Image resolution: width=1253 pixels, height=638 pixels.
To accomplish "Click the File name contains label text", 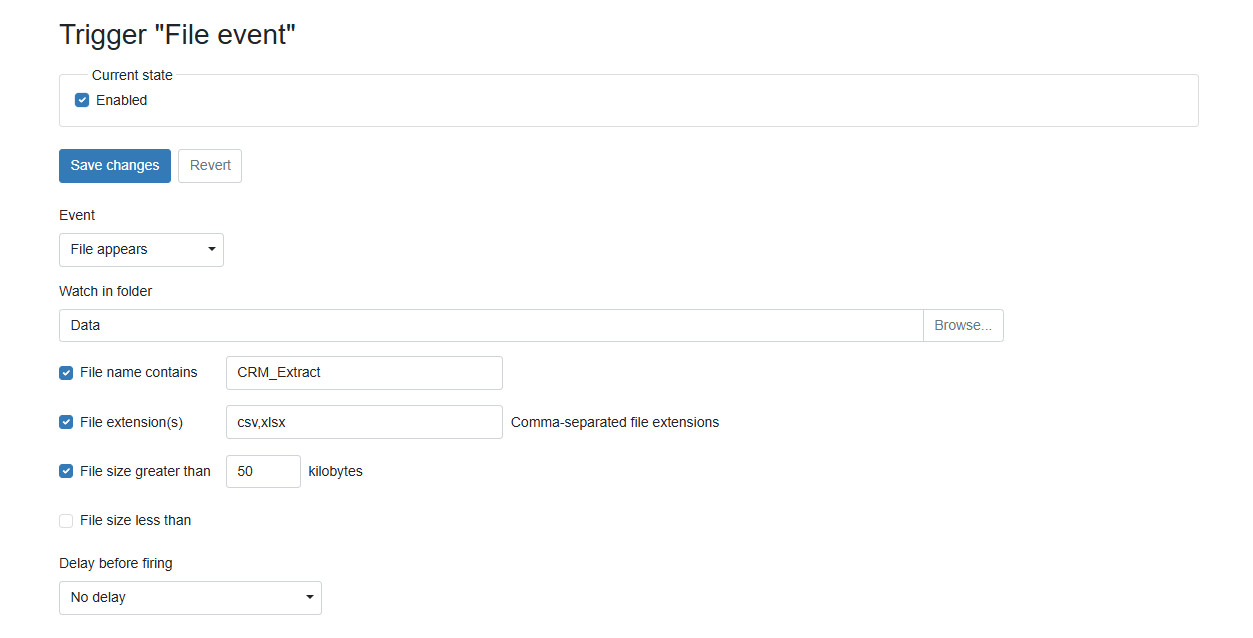I will pyautogui.click(x=139, y=372).
